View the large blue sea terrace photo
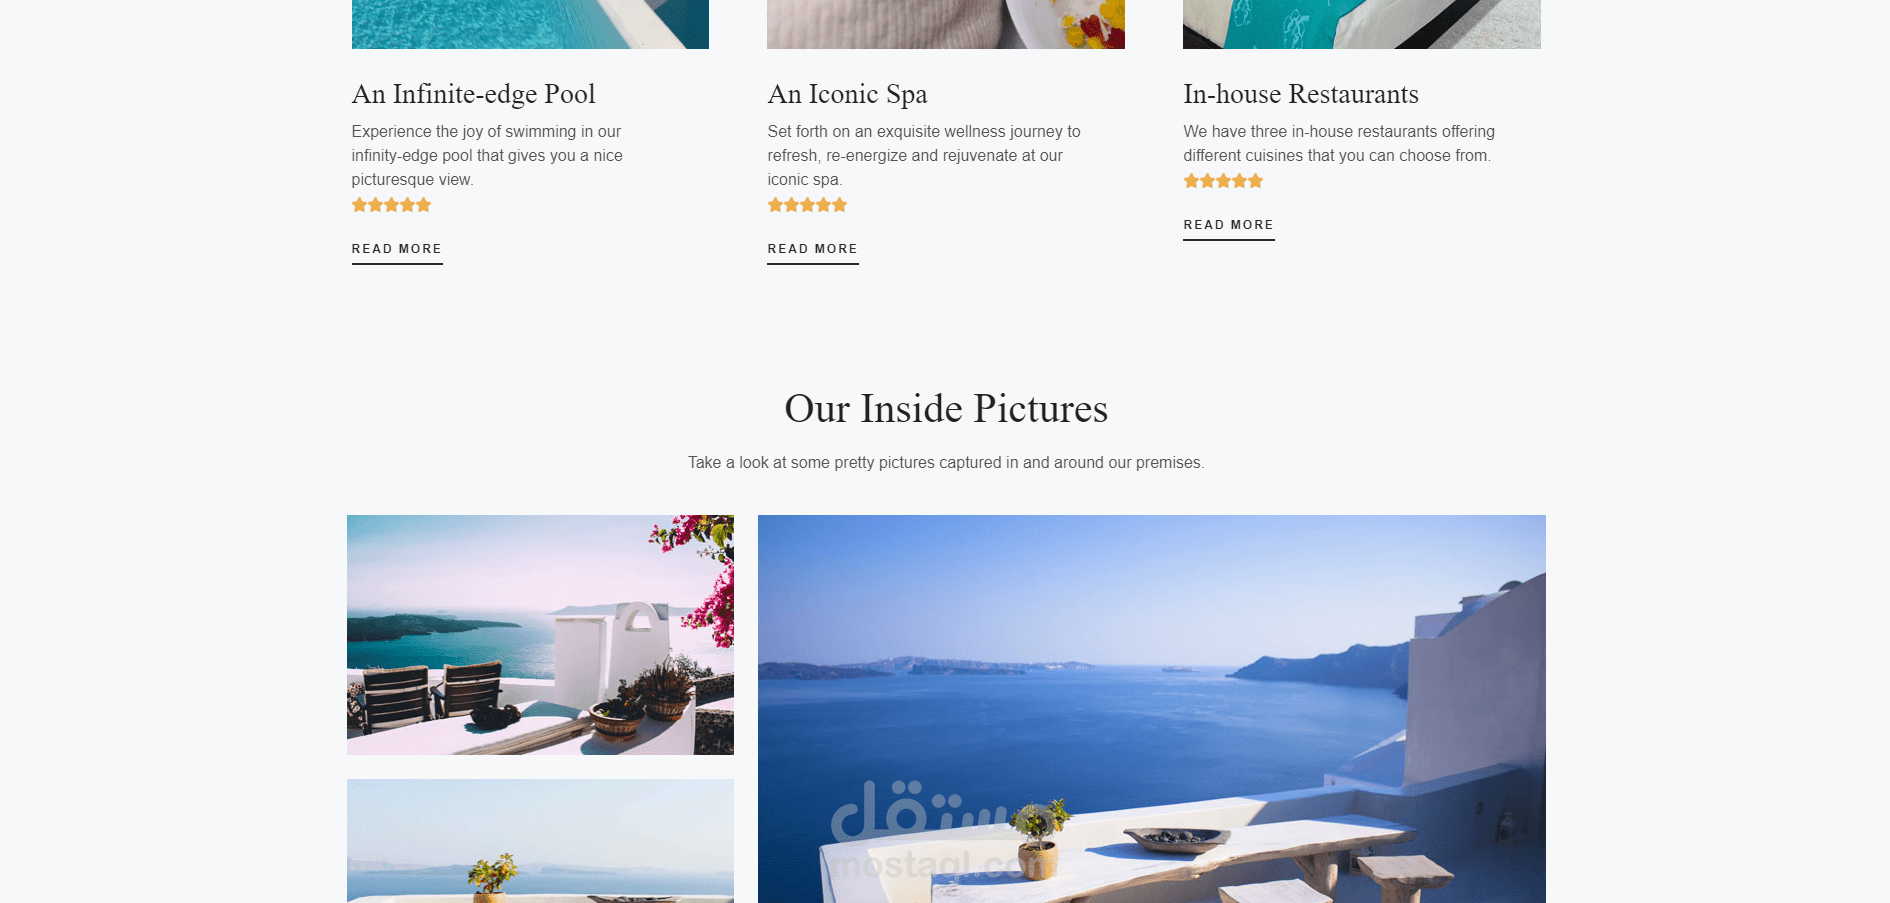Screen dimensions: 1890x903 [1152, 709]
